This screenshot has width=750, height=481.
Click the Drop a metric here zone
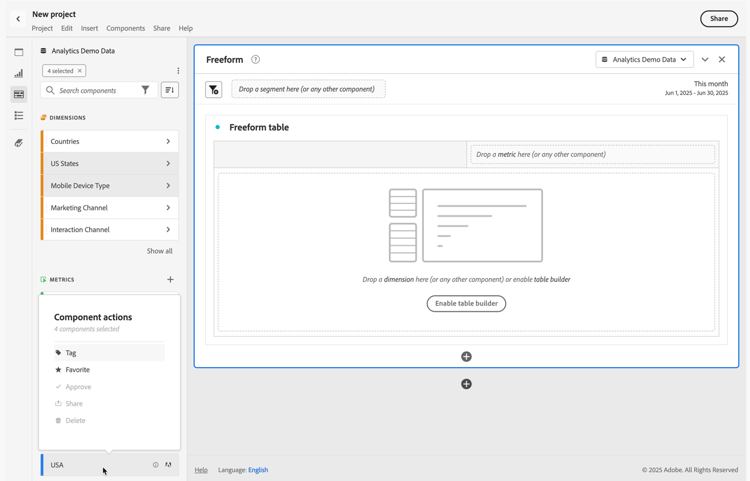pyautogui.click(x=593, y=154)
